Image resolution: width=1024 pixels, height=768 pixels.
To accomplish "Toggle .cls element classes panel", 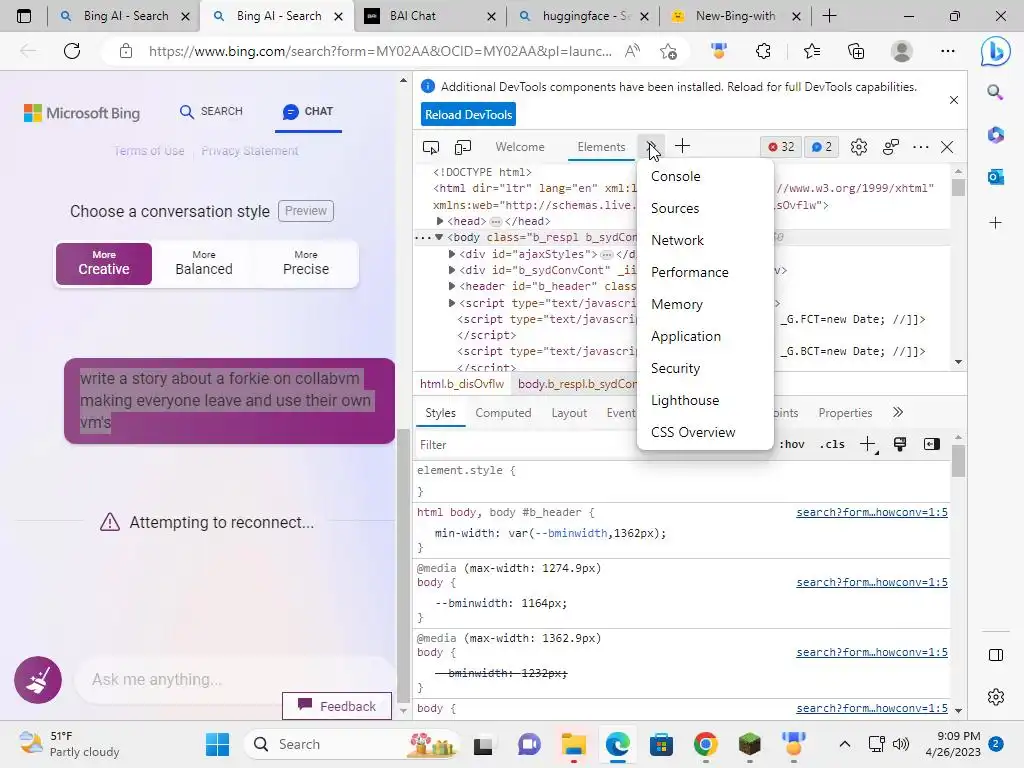I will (x=832, y=444).
